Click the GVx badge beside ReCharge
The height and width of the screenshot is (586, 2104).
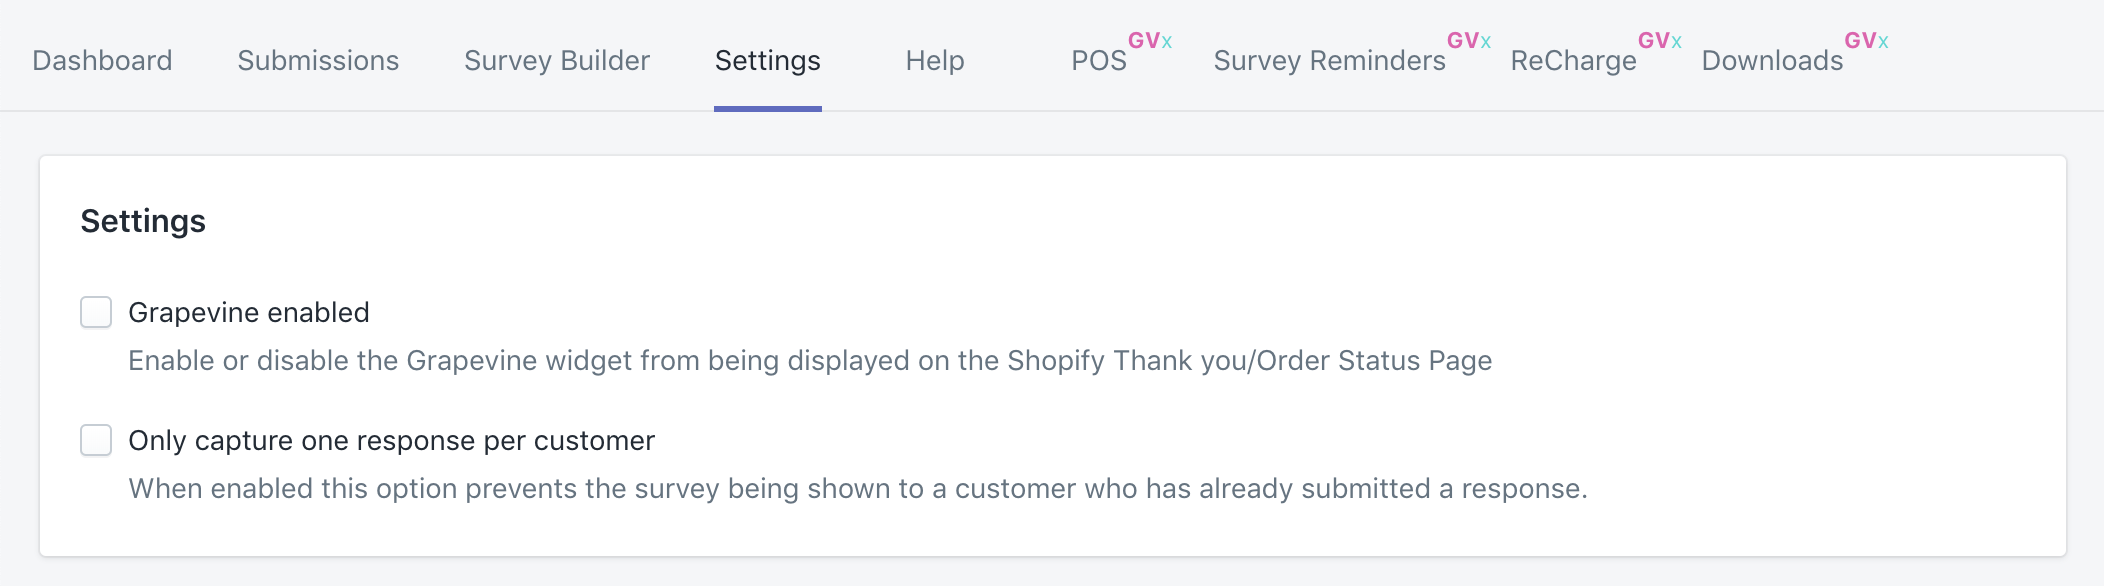click(x=1660, y=41)
